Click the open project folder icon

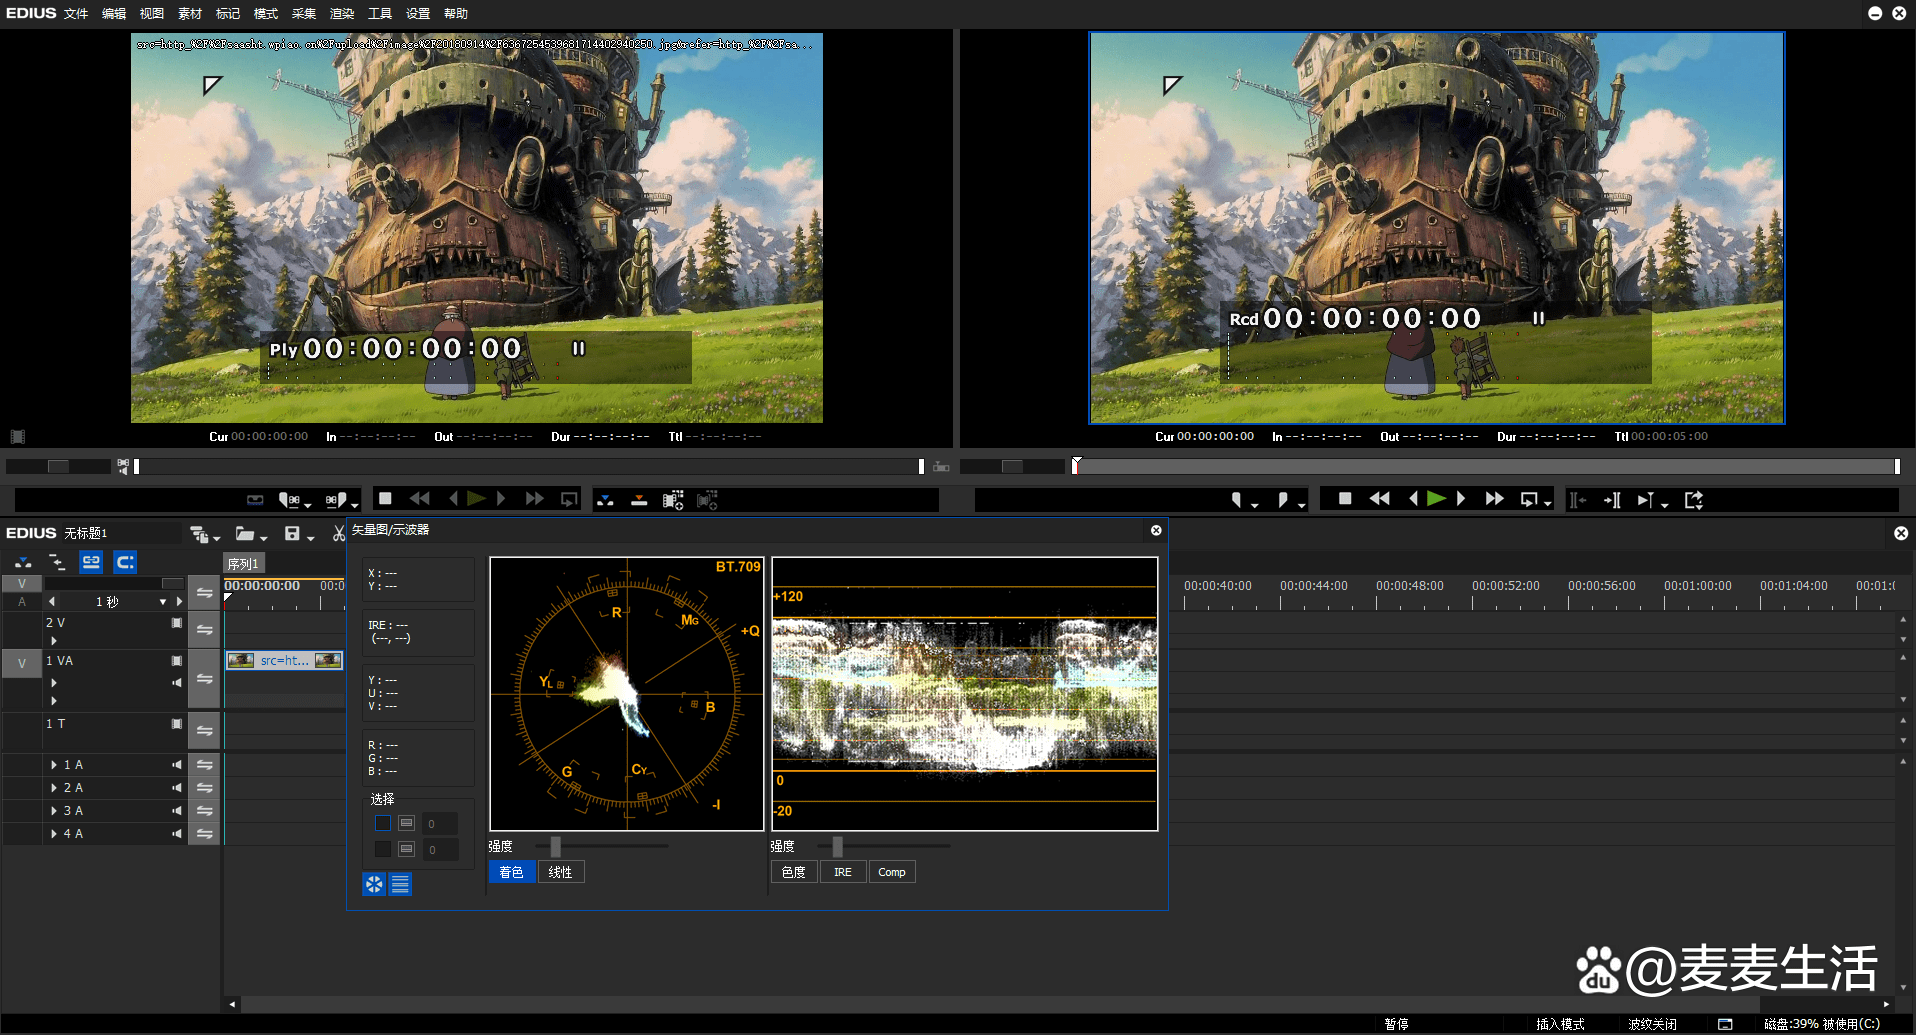tap(245, 534)
